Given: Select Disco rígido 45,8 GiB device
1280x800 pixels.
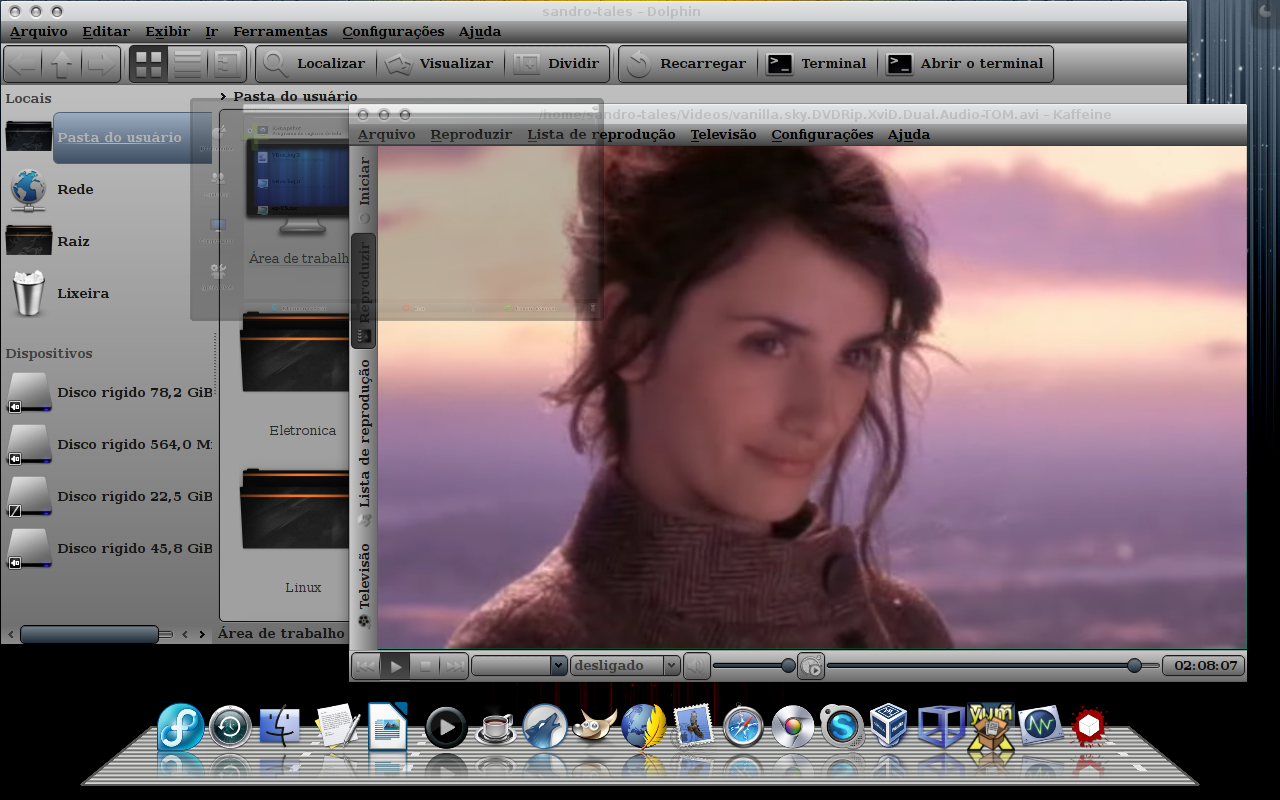Looking at the screenshot, I should [x=110, y=548].
